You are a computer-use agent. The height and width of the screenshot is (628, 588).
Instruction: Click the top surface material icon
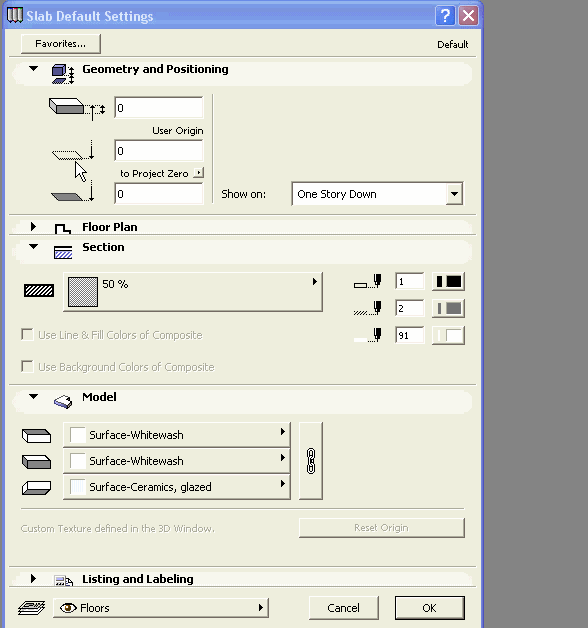click(36, 436)
